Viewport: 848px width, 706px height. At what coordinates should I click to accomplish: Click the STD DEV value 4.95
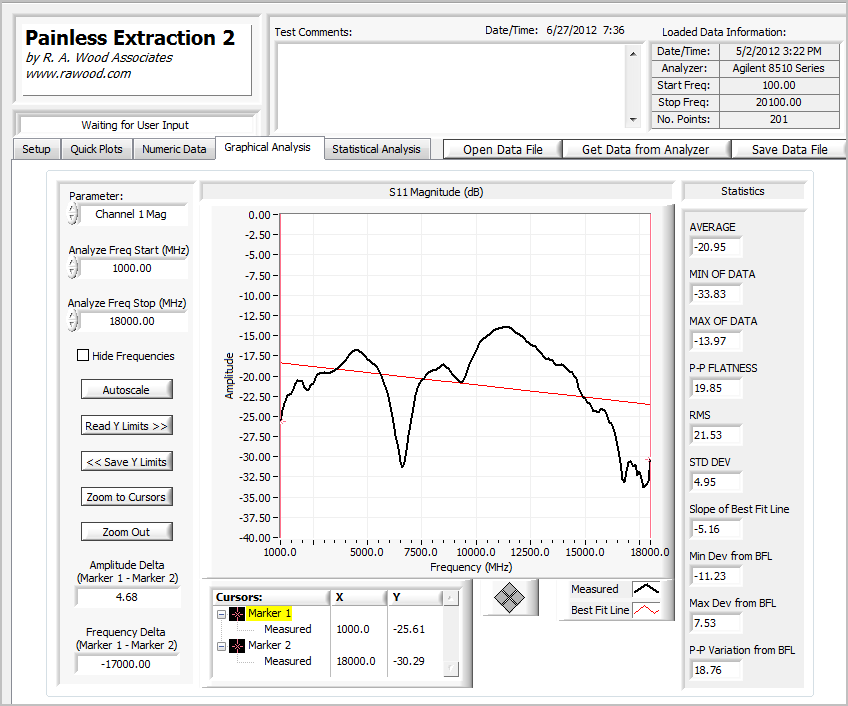point(716,482)
